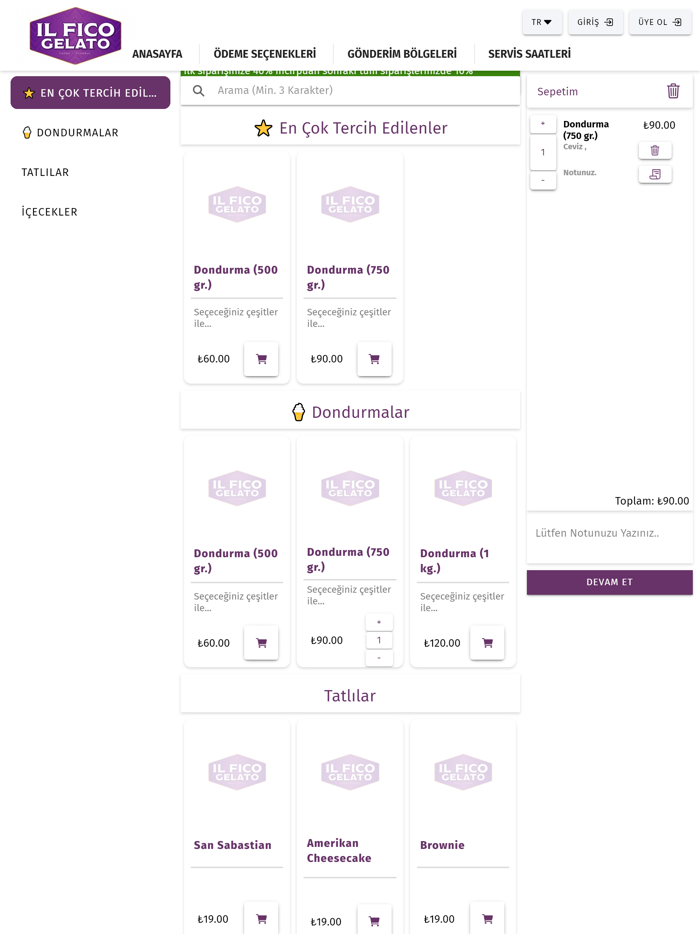This screenshot has width=700, height=934.
Task: Empty the basket with the Sepetim trash icon
Action: tap(673, 91)
